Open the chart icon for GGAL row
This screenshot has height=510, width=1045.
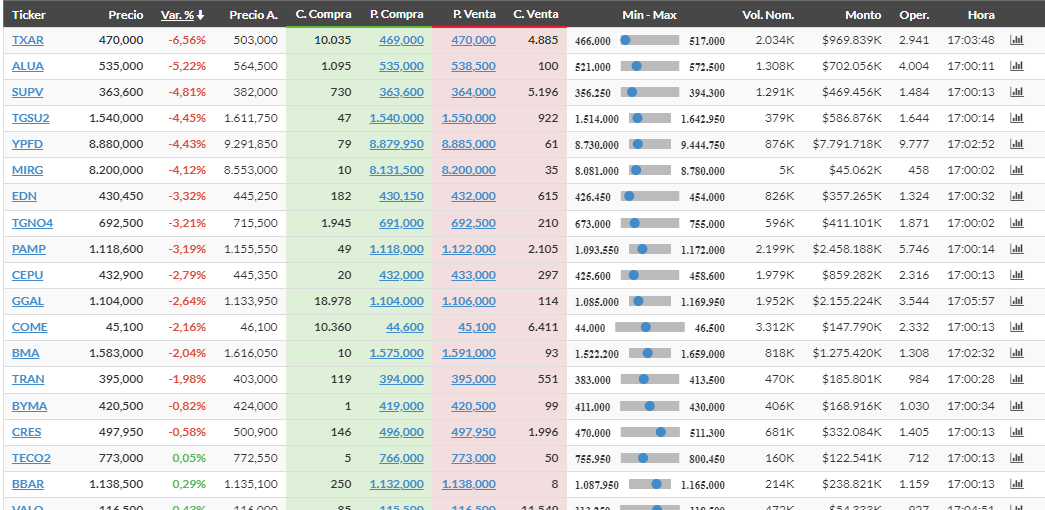pos(1016,301)
